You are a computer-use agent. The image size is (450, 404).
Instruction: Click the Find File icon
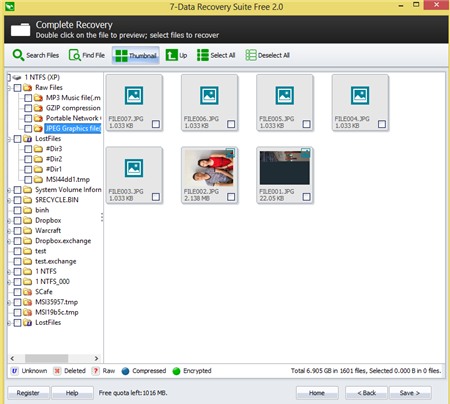click(x=75, y=55)
